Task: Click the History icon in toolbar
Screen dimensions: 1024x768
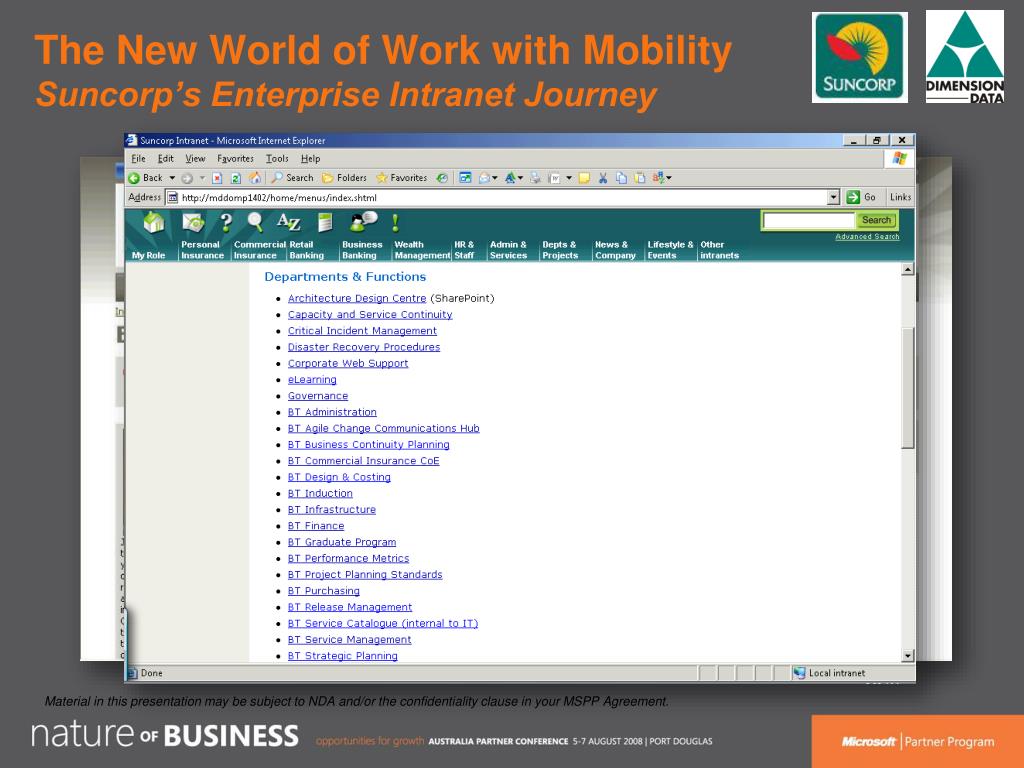Action: tap(442, 178)
